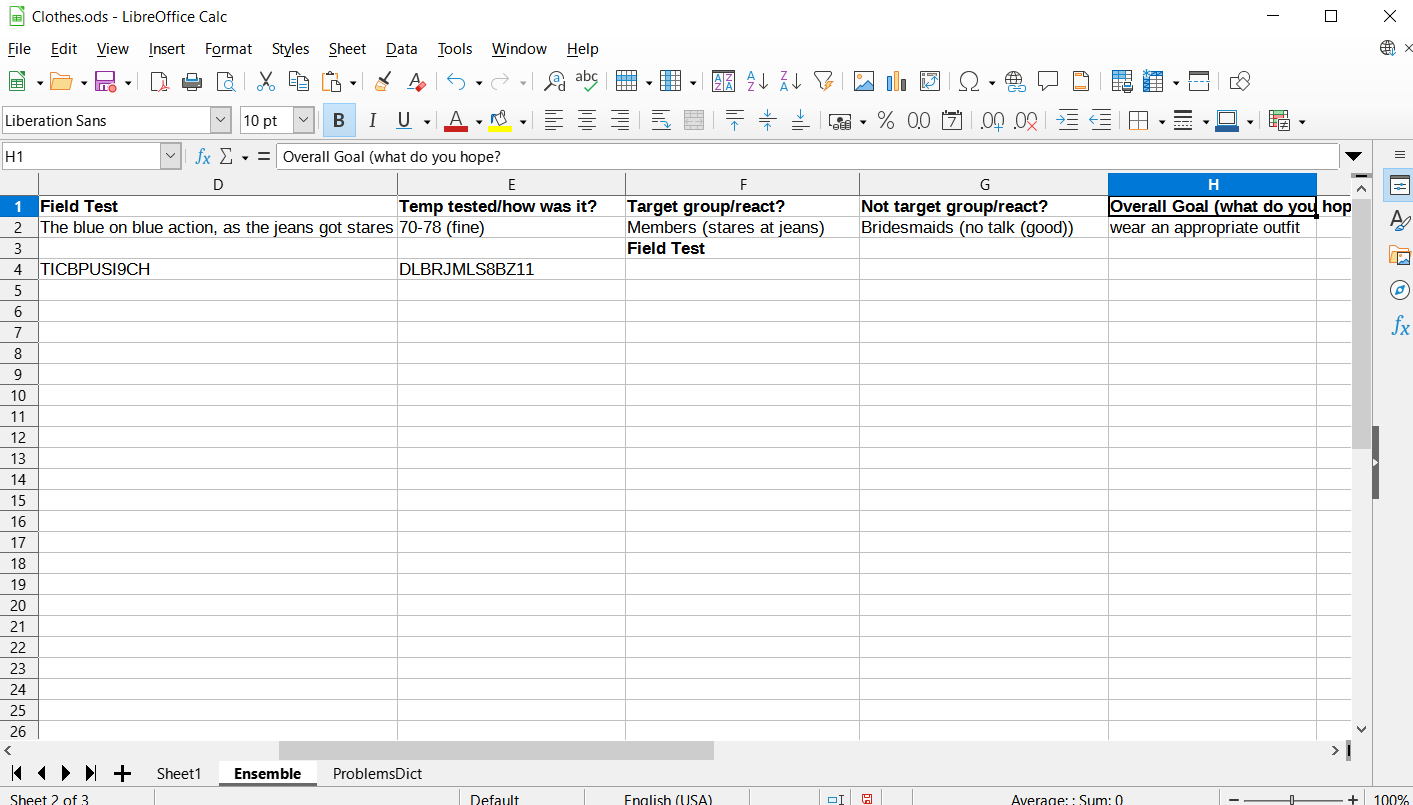The width and height of the screenshot is (1413, 805).
Task: Open the sidebar Navigator panel
Action: pyautogui.click(x=1400, y=290)
